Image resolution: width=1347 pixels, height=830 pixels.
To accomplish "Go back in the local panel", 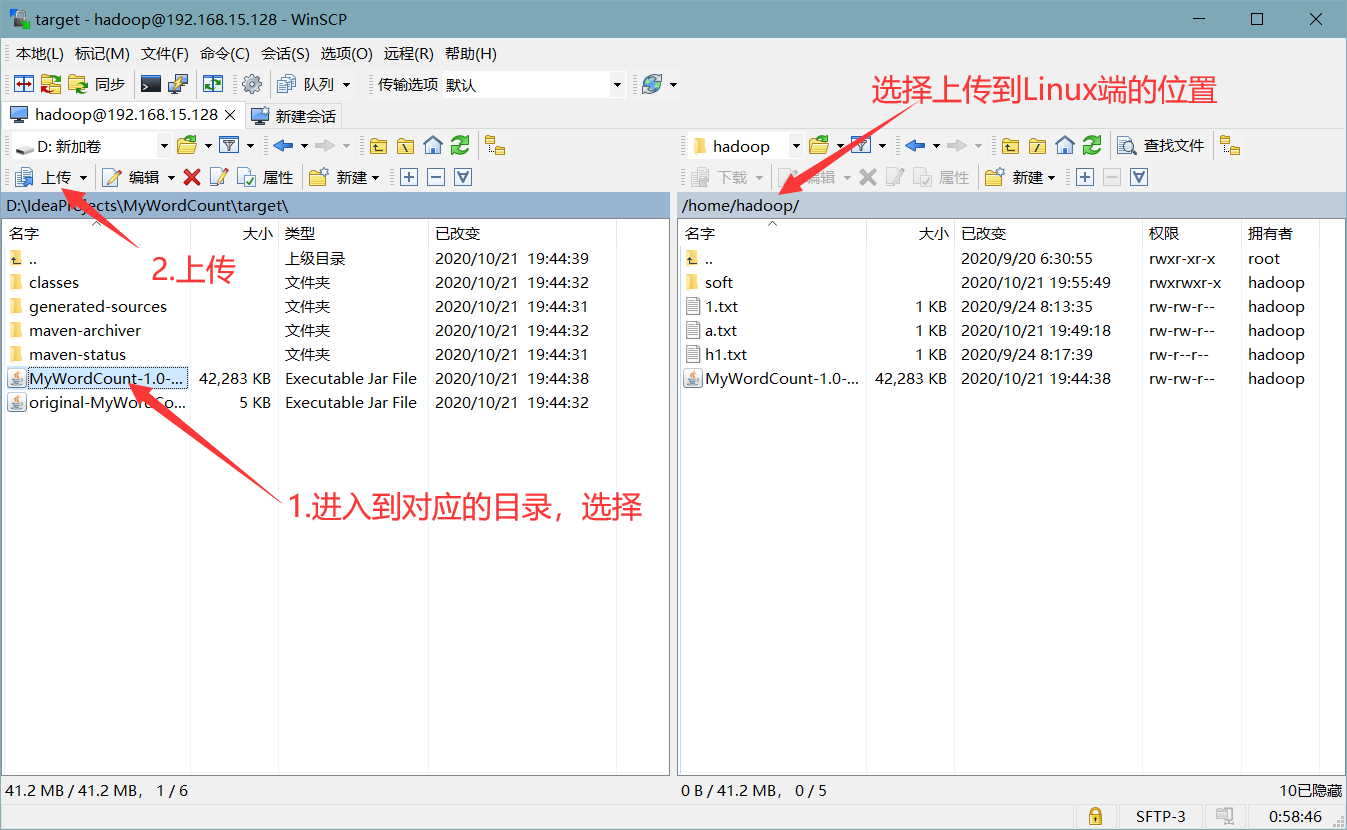I will pos(284,146).
